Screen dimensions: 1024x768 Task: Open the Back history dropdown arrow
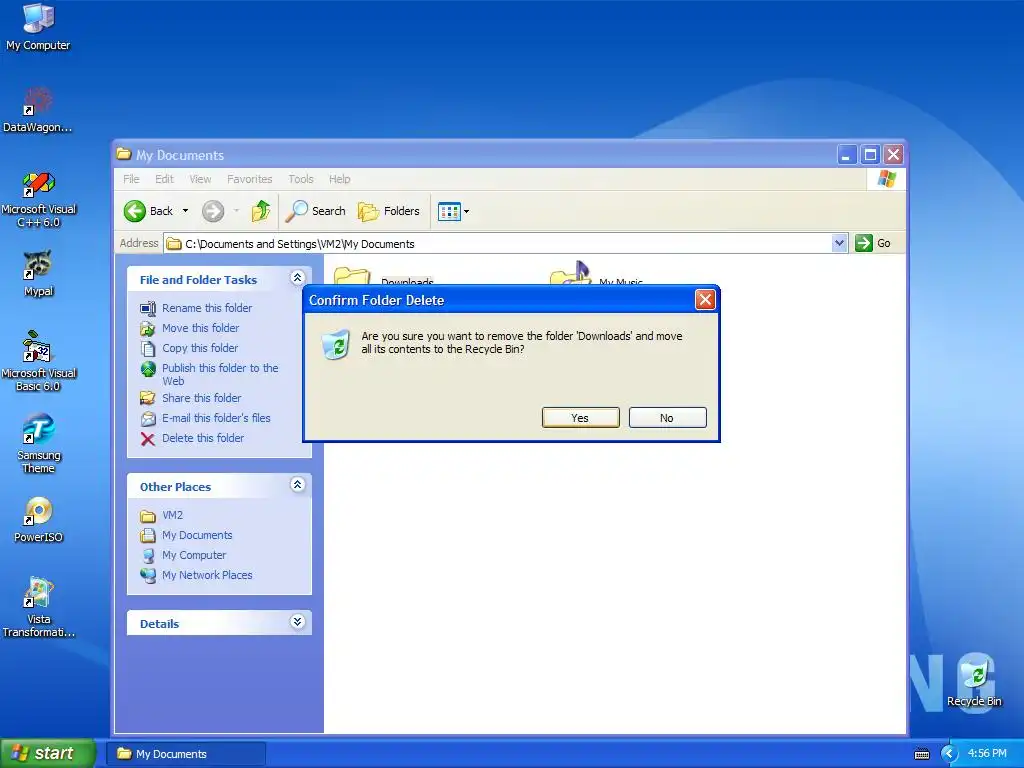[185, 211]
